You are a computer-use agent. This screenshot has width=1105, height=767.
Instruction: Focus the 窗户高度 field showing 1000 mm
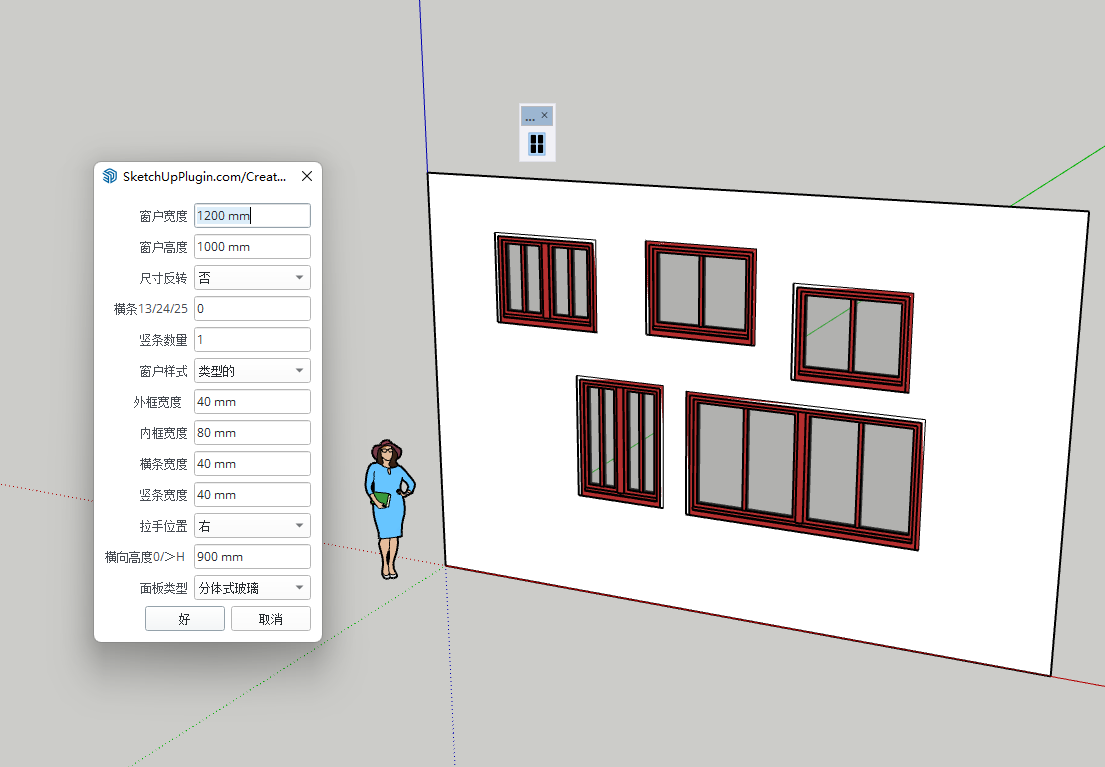coord(252,246)
